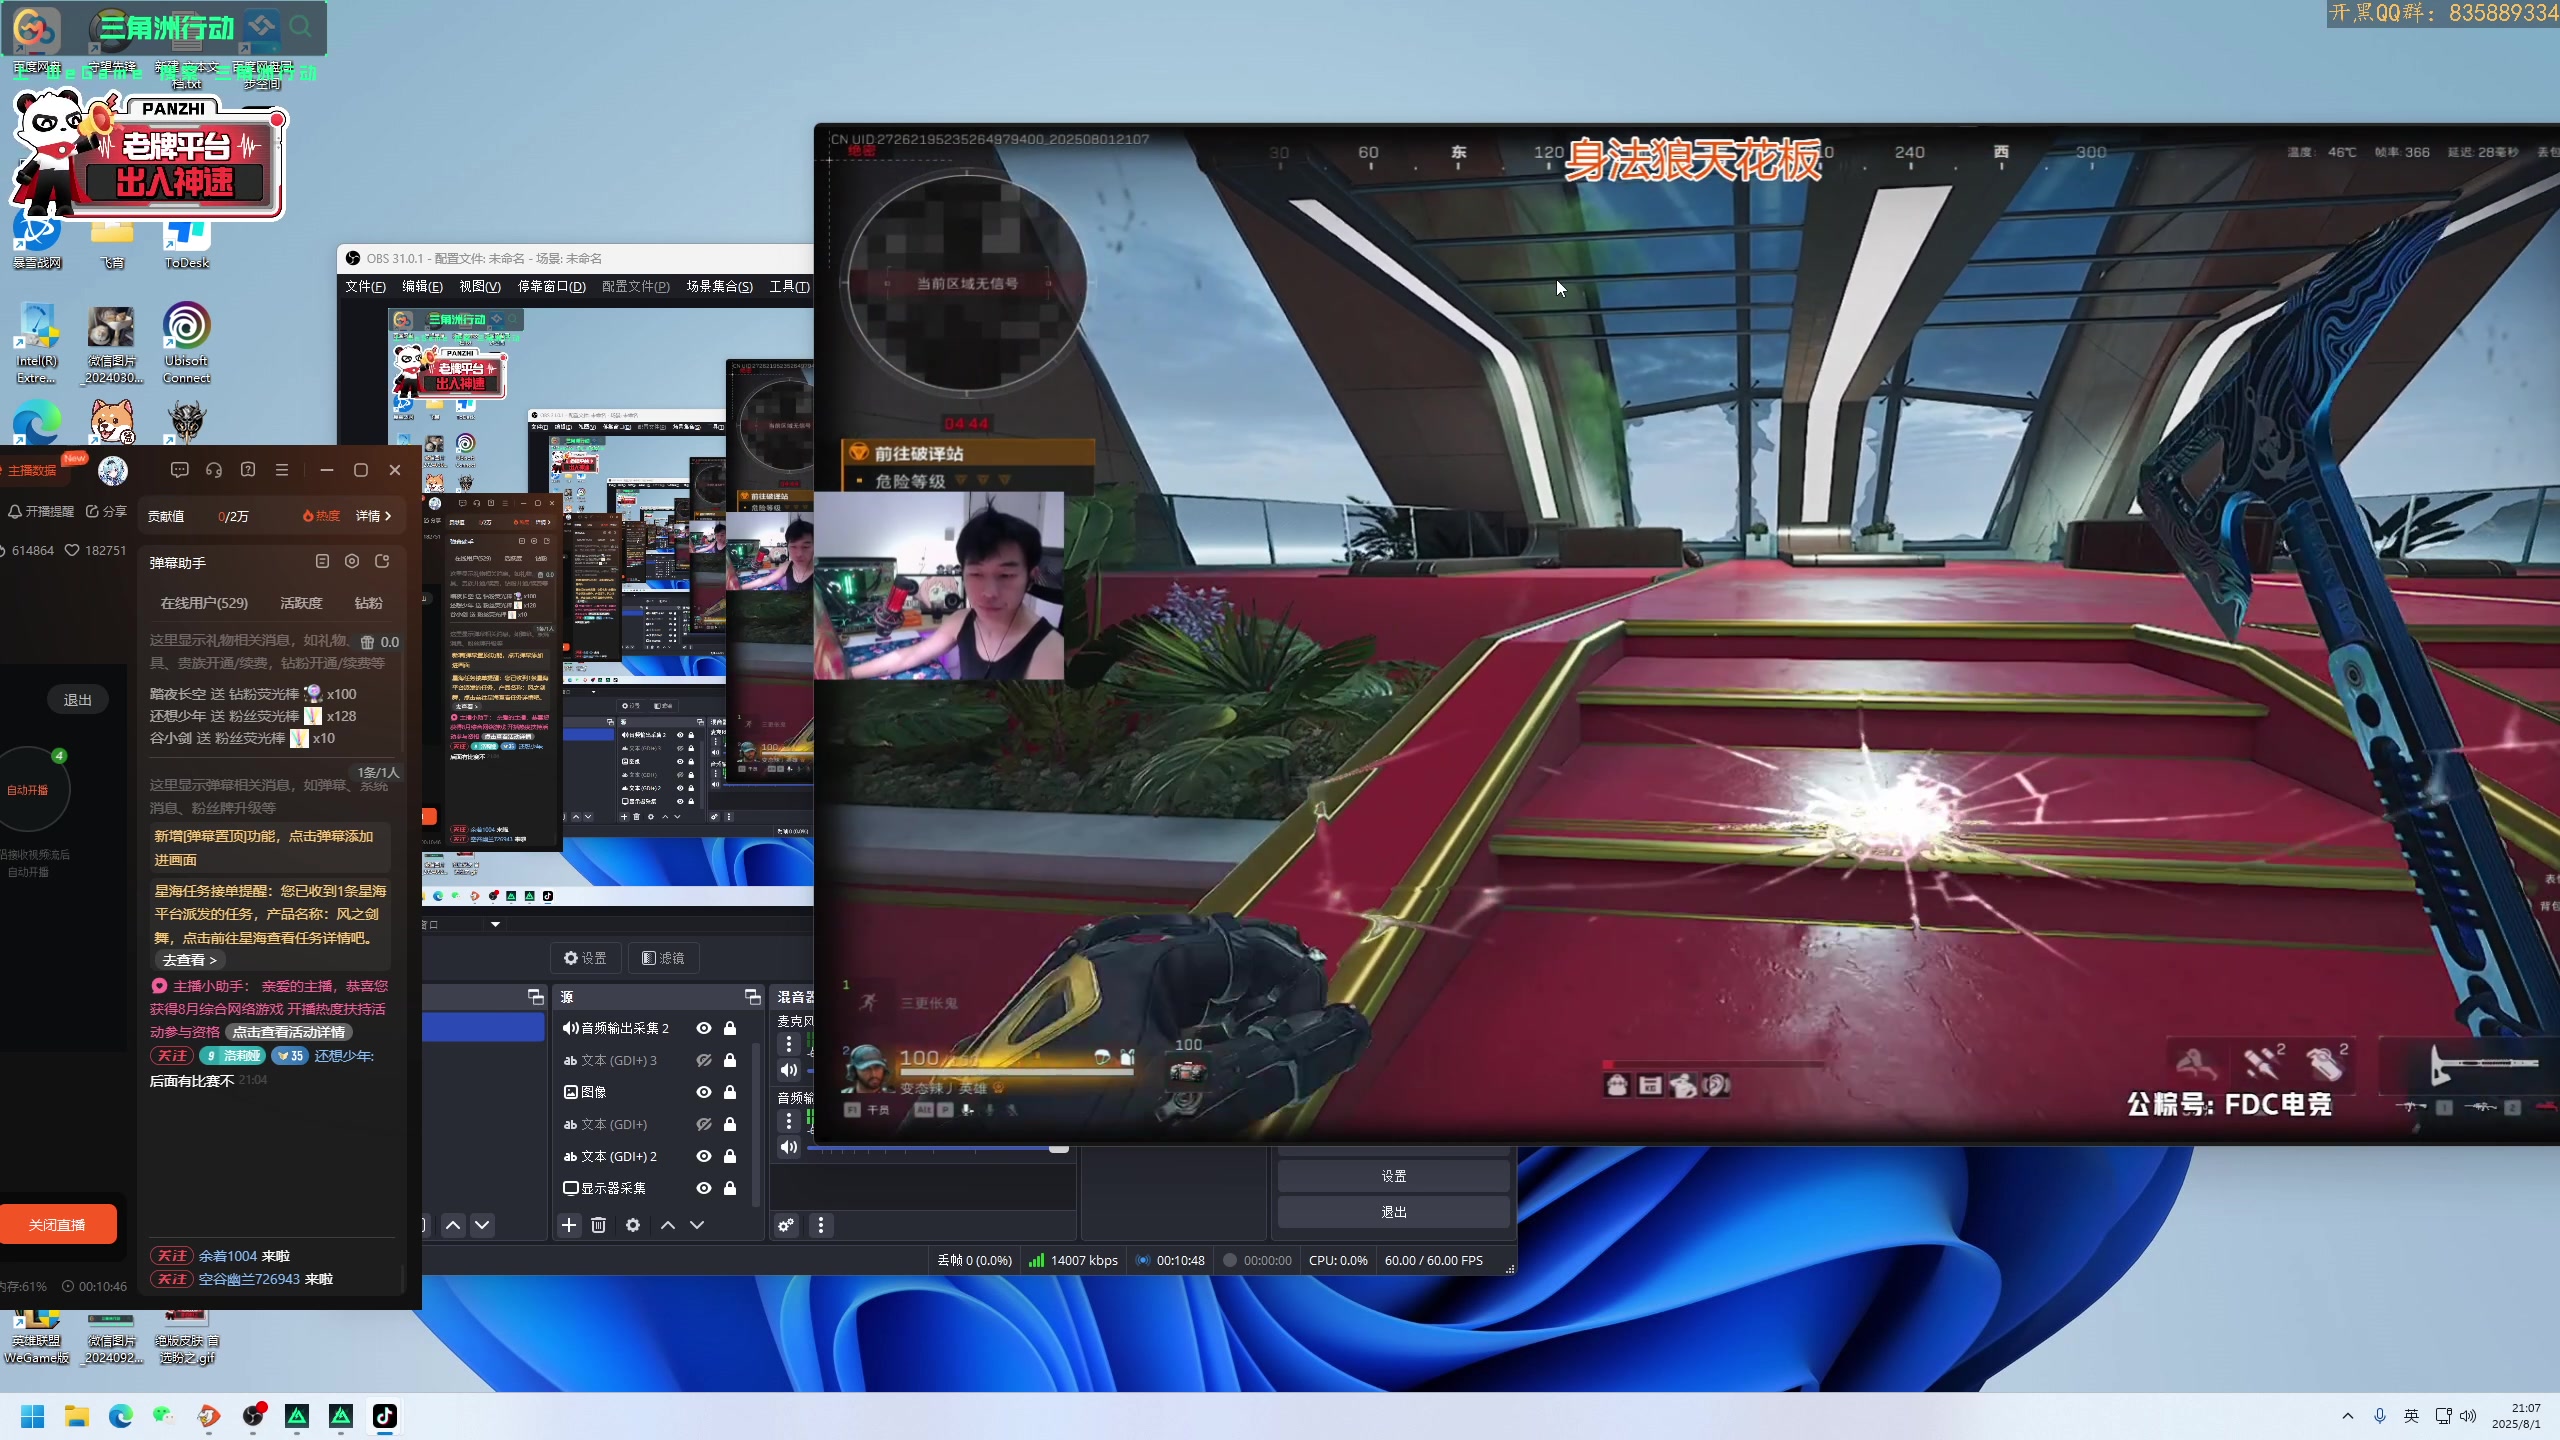Image resolution: width=2560 pixels, height=1440 pixels.
Task: Unlock the 图像 source lock
Action: [x=730, y=1092]
